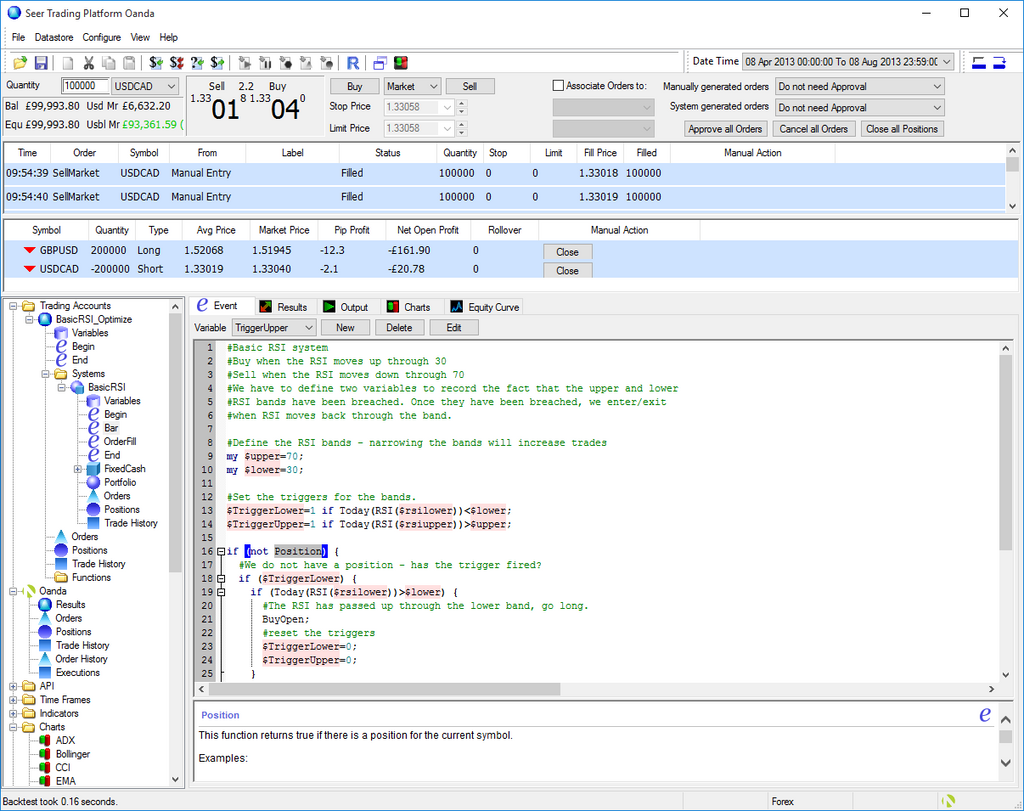This screenshot has width=1024, height=811.
Task: Click the save disk toolbar icon
Action: click(x=41, y=62)
